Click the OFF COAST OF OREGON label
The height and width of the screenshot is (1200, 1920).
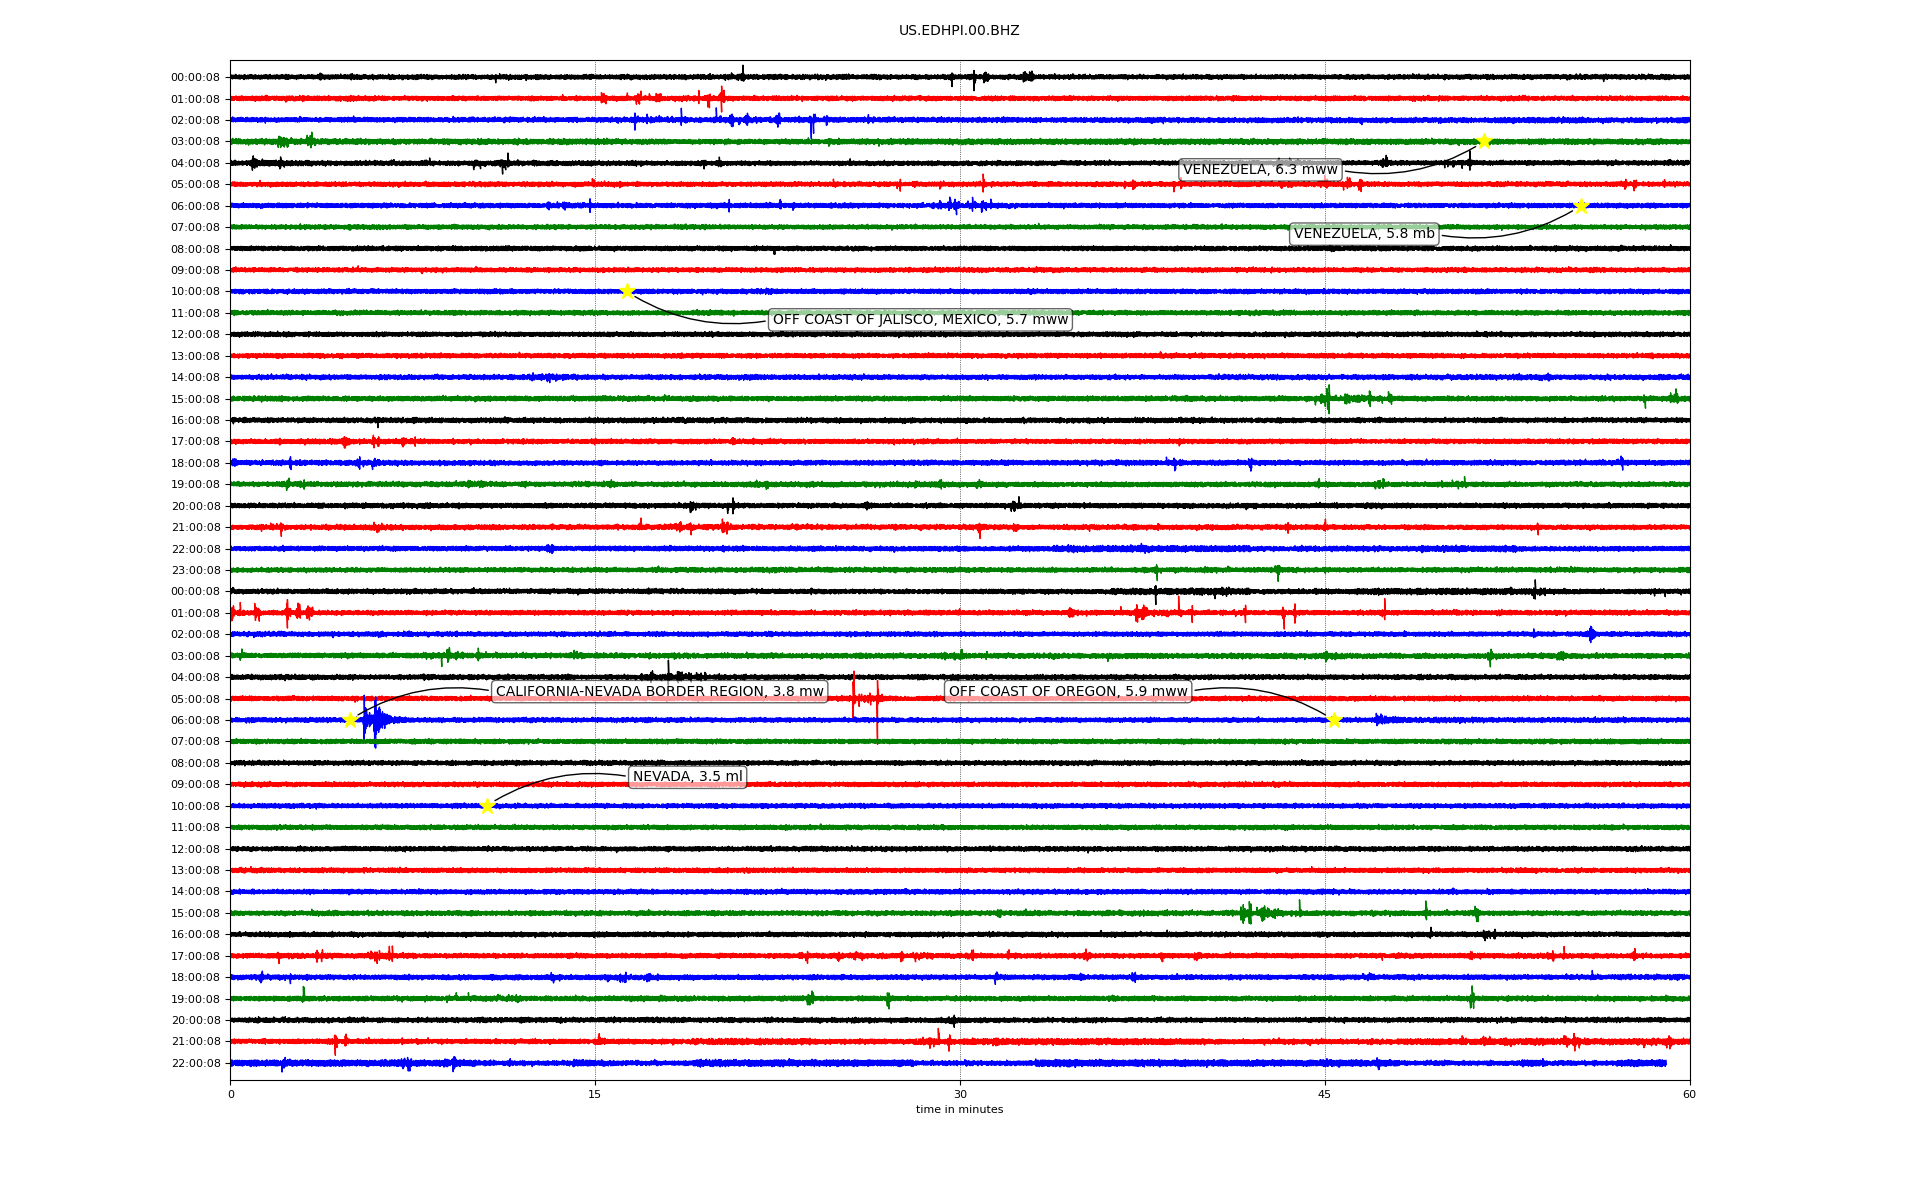click(1068, 692)
